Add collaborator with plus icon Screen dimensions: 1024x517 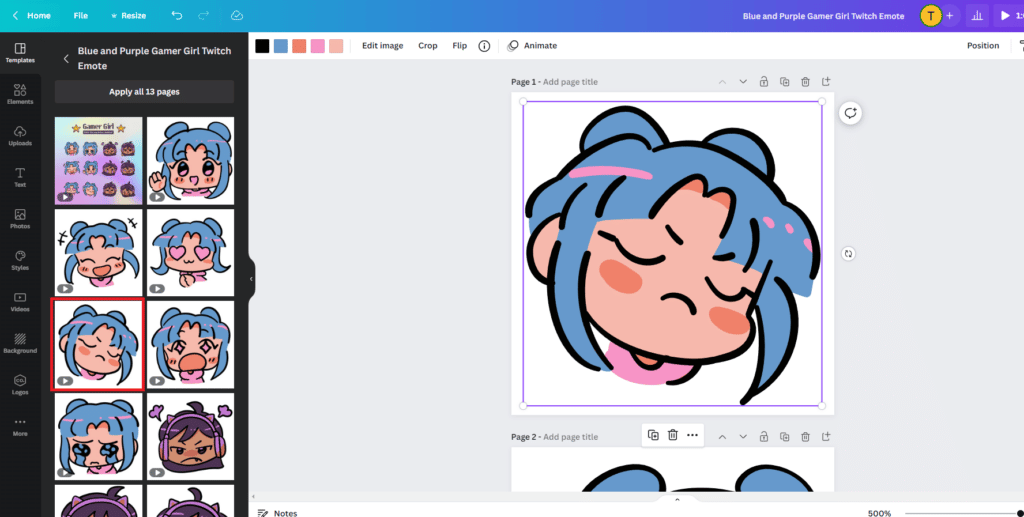[950, 16]
